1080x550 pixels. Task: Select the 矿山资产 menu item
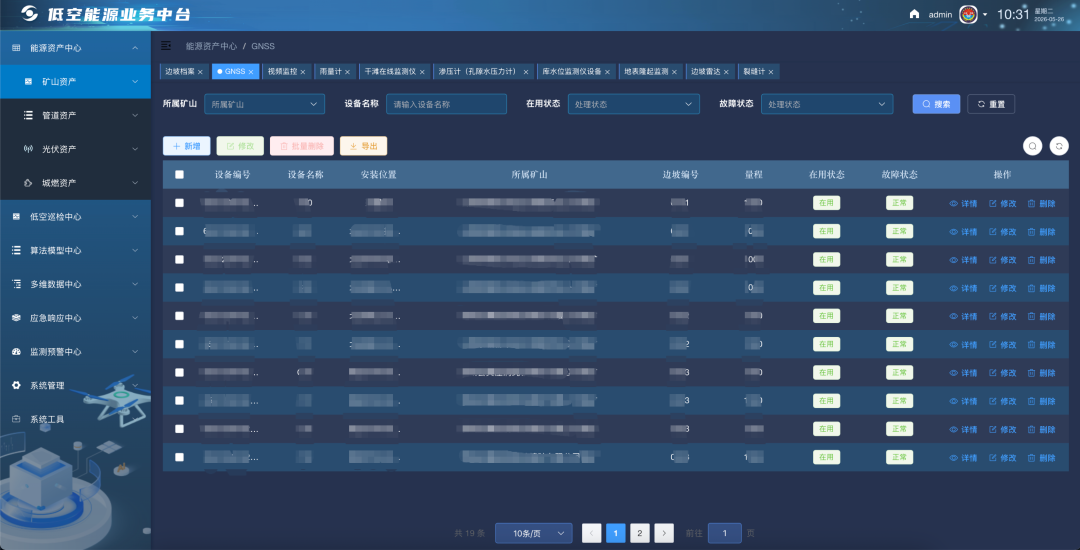coord(75,81)
